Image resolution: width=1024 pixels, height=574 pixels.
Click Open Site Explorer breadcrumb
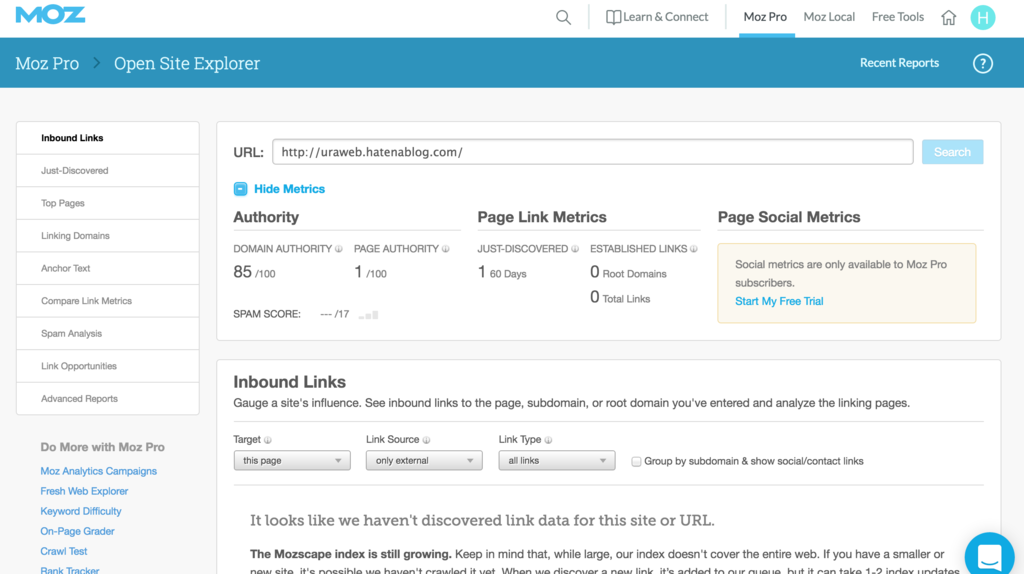coord(187,63)
